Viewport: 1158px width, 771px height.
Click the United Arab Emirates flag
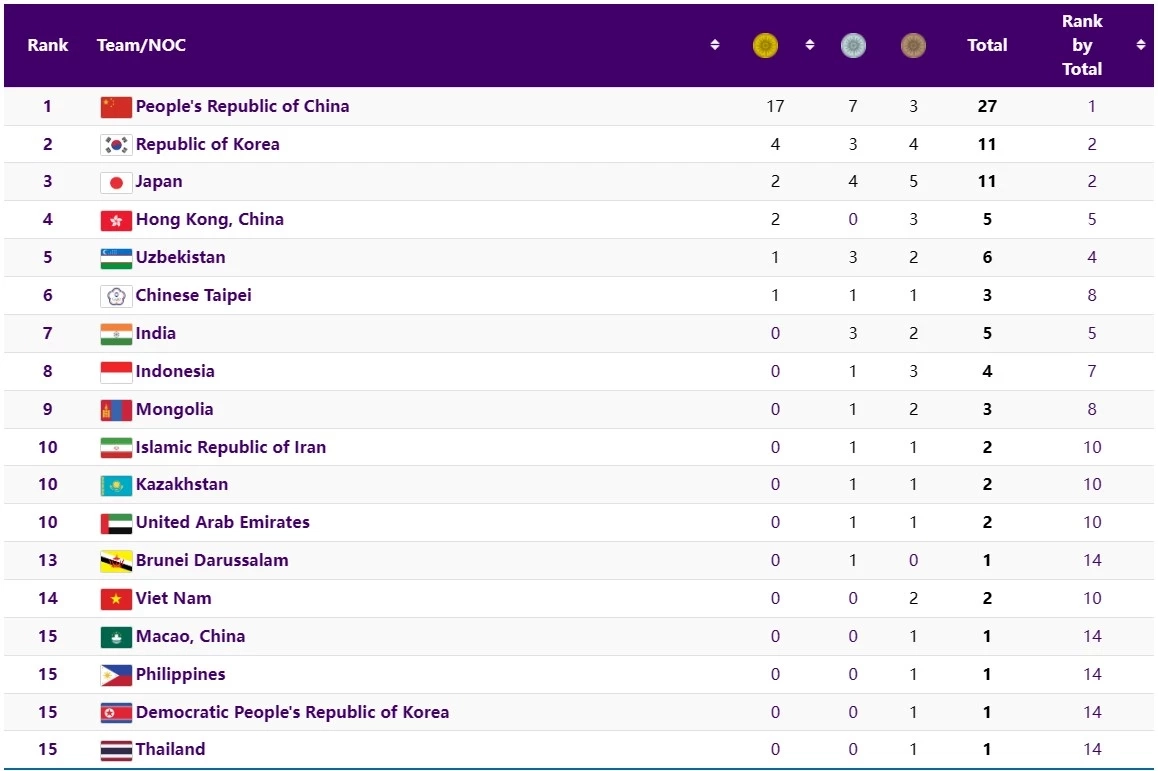click(x=116, y=523)
